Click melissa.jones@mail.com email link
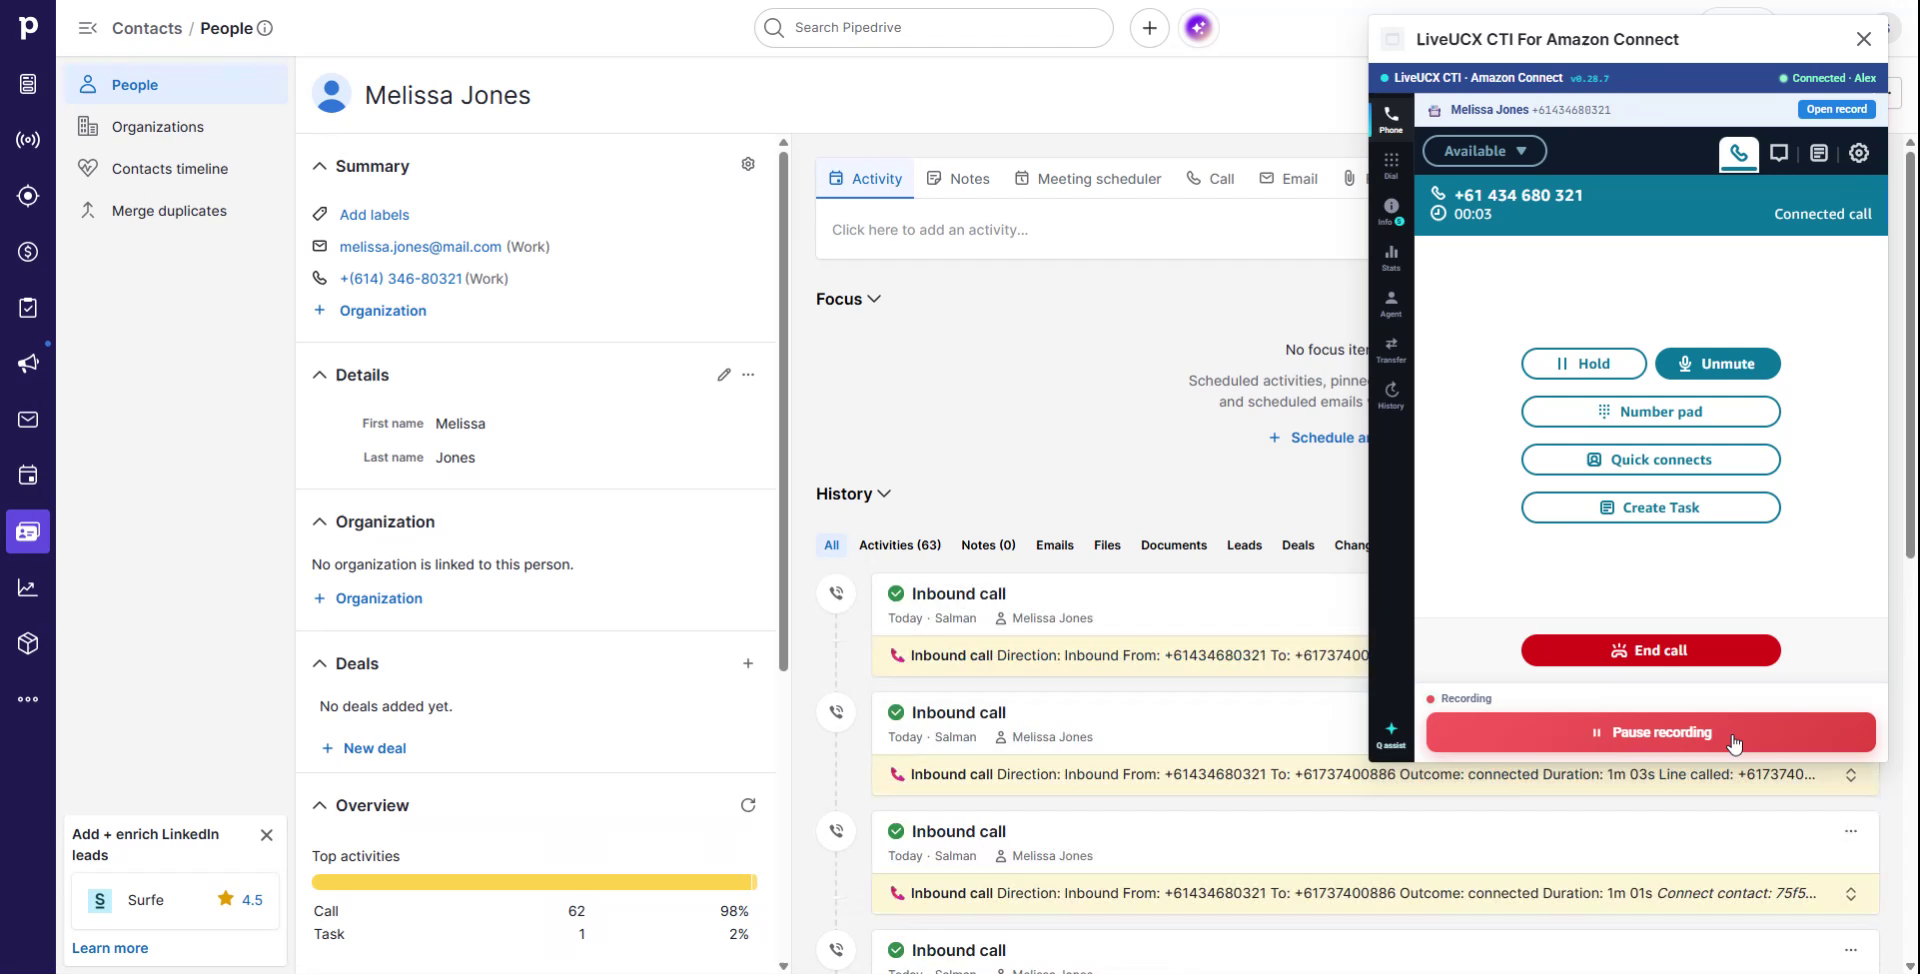 [x=420, y=247]
